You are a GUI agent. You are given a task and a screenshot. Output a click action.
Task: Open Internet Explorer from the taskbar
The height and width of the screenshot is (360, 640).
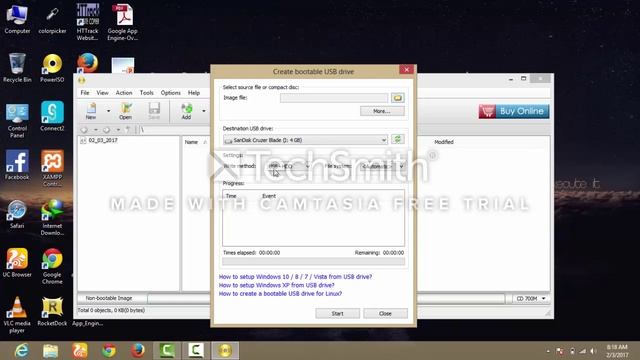[21, 351]
